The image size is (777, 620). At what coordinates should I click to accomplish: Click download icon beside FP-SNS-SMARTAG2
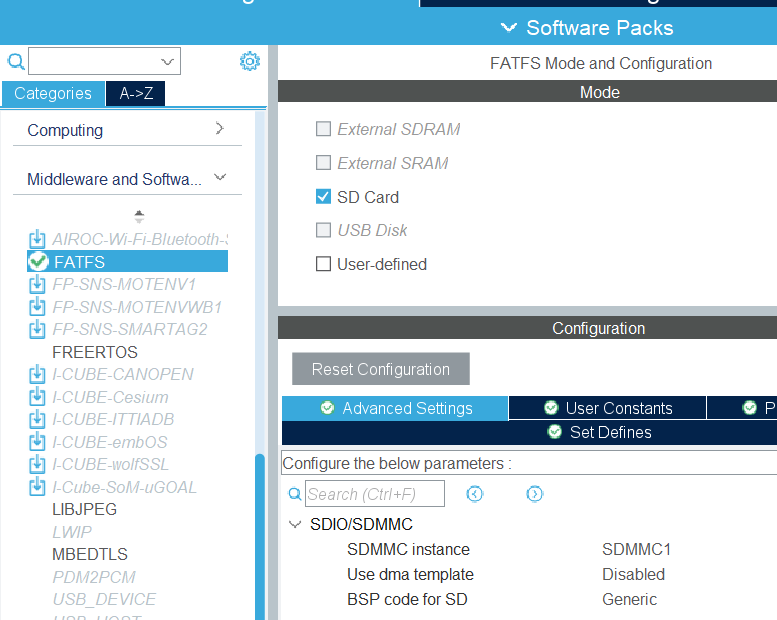37,329
